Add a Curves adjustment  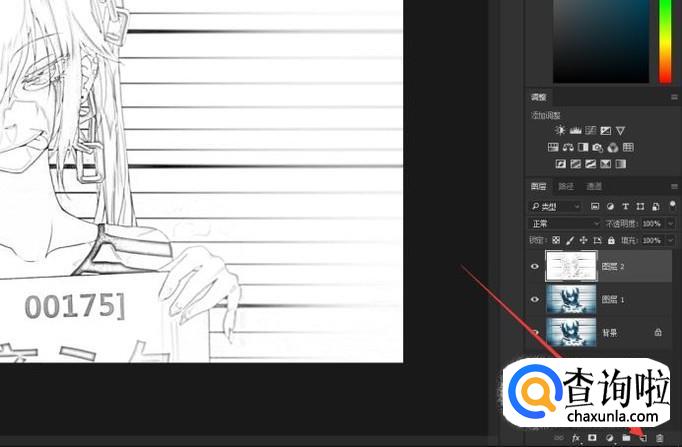[591, 130]
